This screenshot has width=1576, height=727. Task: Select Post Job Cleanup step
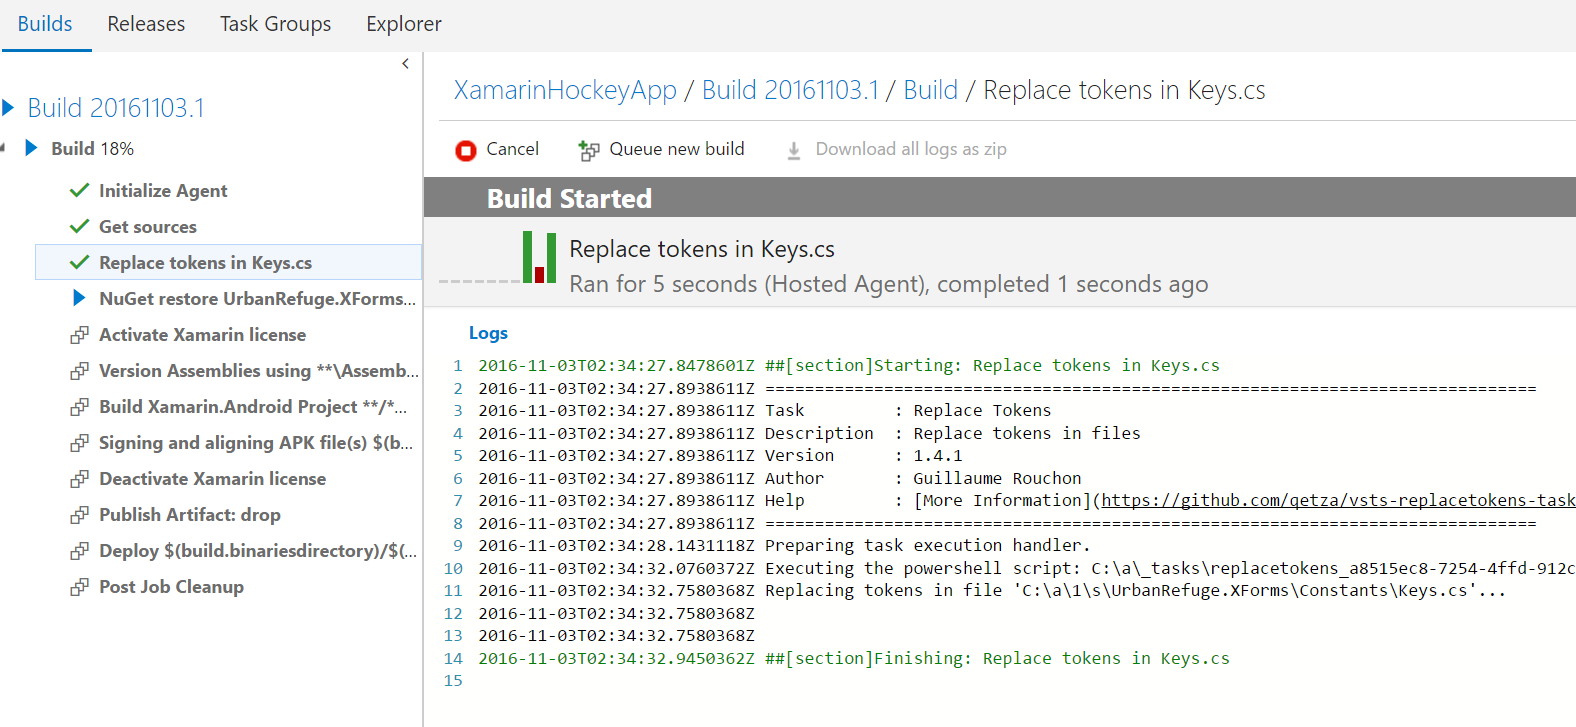171,587
